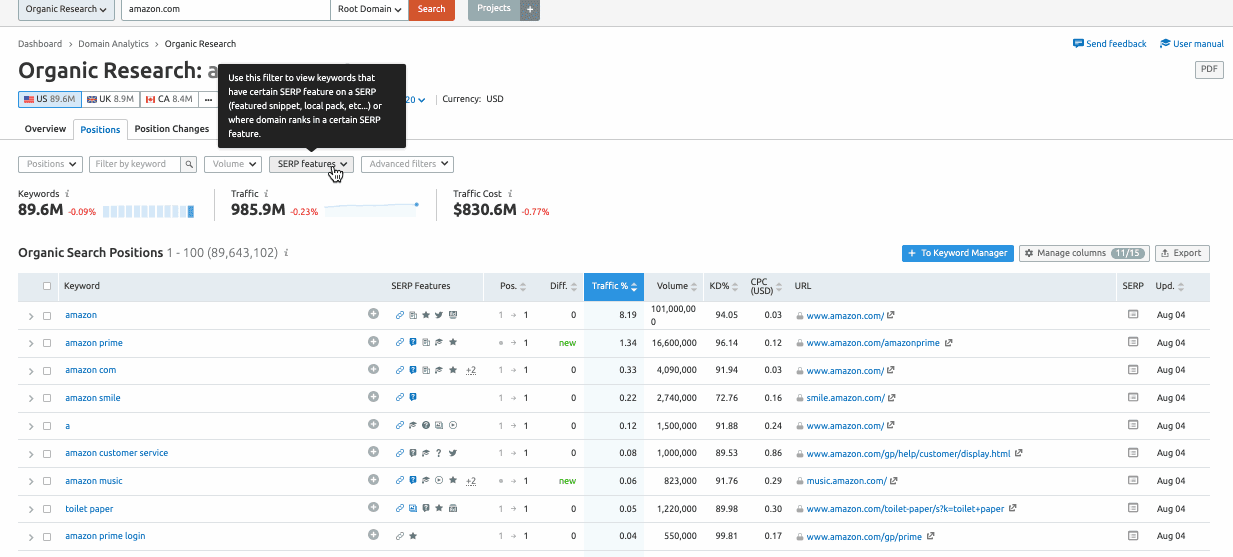The height and width of the screenshot is (557, 1233).
Task: Open the Advanced filters dropdown
Action: [x=406, y=164]
